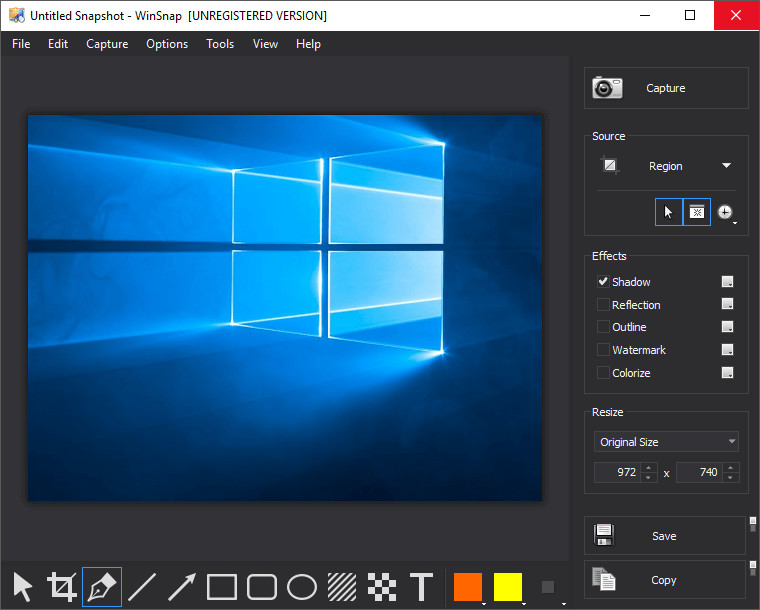Select the Hatch highlight tool
Screen dimensions: 760x610
pyautogui.click(x=342, y=587)
